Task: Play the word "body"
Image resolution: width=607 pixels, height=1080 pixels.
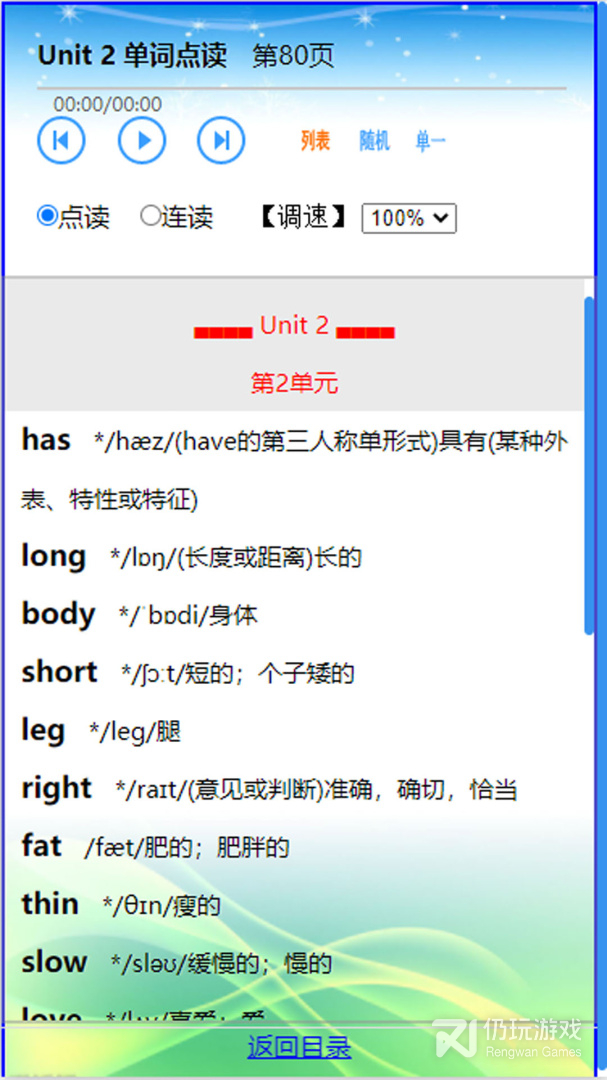Action: (x=58, y=614)
